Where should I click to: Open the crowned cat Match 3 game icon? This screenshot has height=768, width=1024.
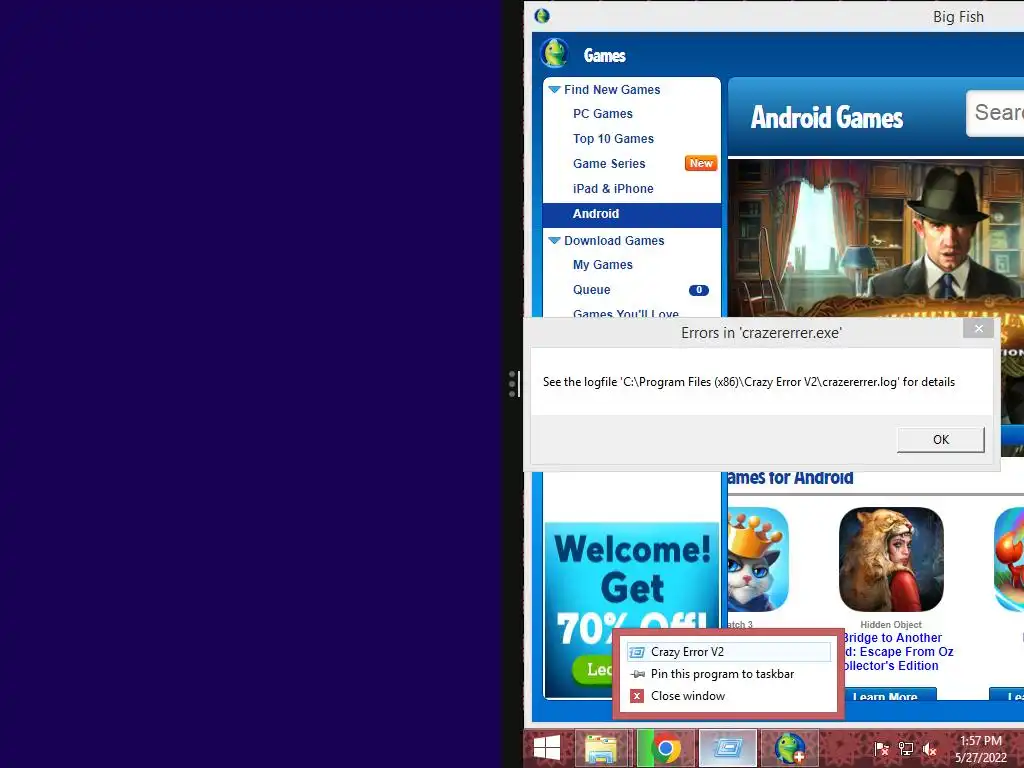tap(758, 560)
